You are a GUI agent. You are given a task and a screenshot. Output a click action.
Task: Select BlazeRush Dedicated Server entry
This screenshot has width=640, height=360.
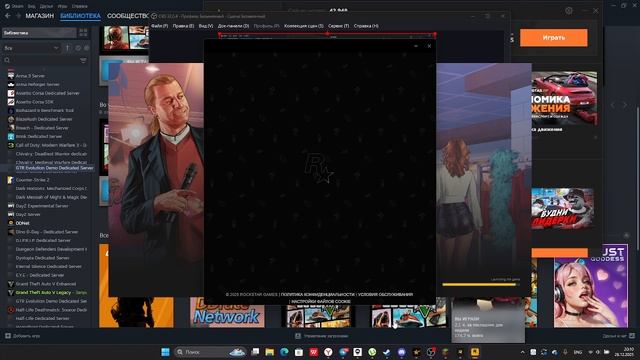(44, 119)
